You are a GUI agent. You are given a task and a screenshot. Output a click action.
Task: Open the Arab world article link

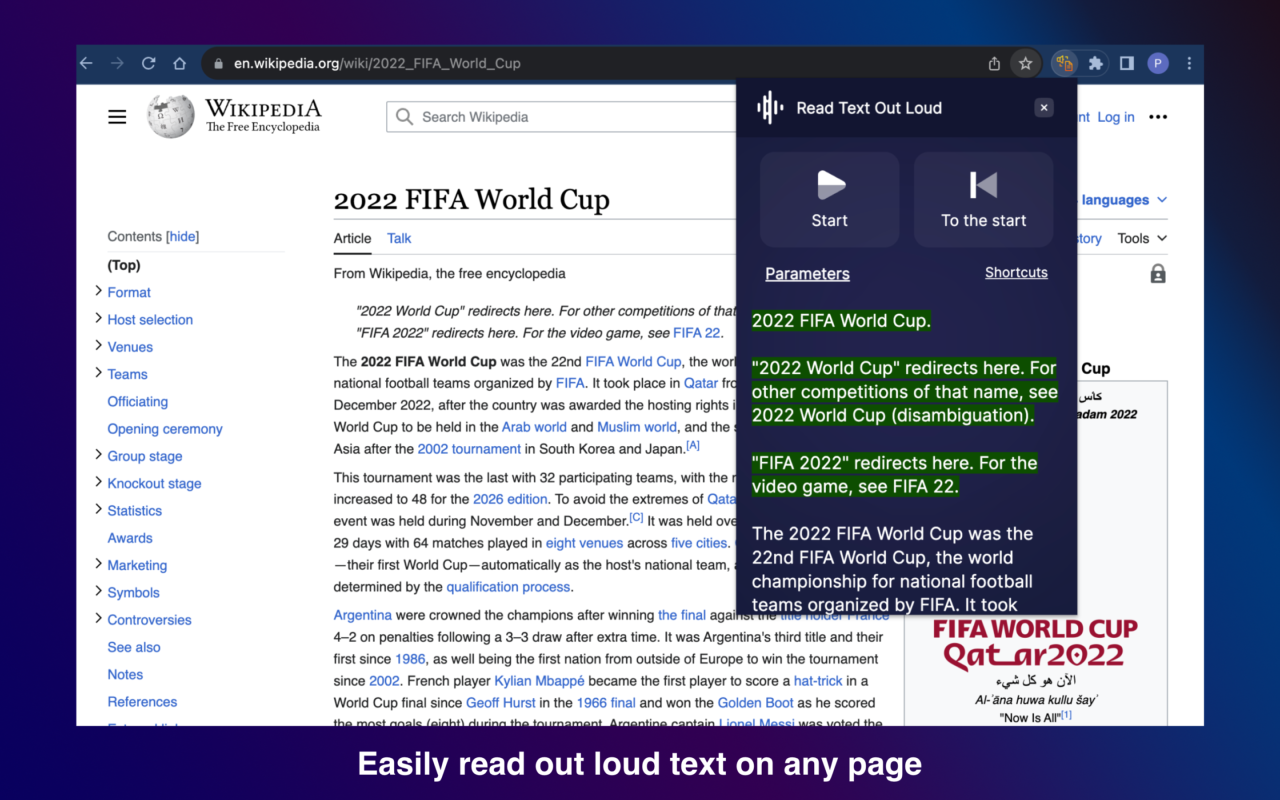[x=534, y=427]
